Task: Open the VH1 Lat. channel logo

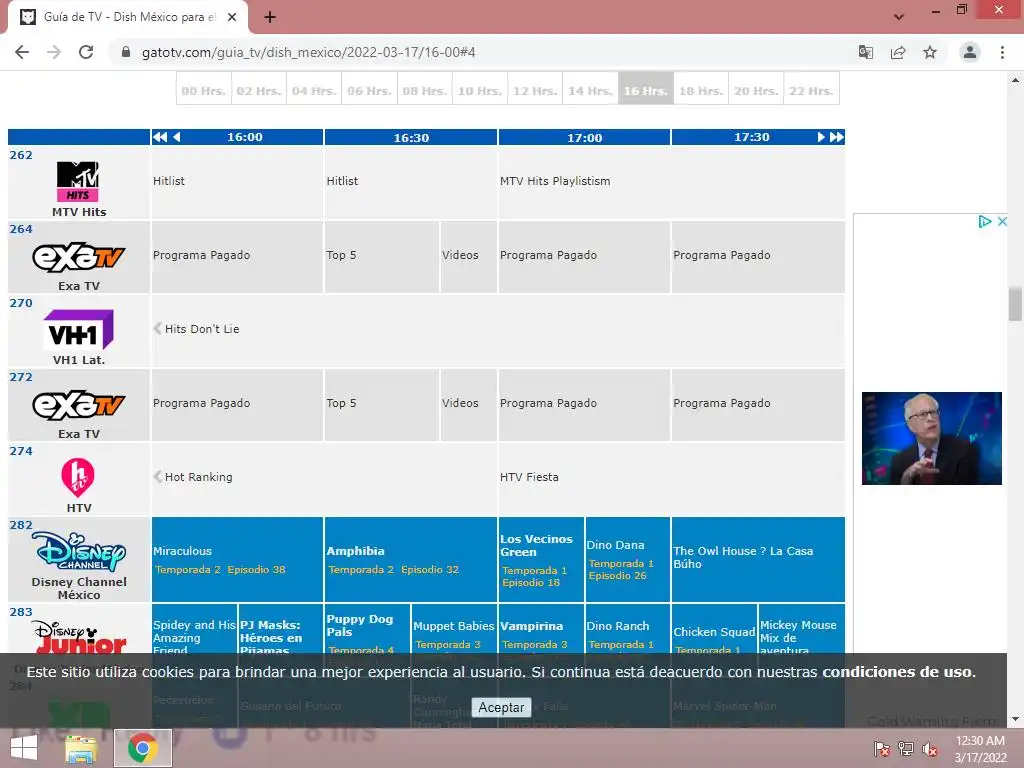Action: [x=78, y=330]
